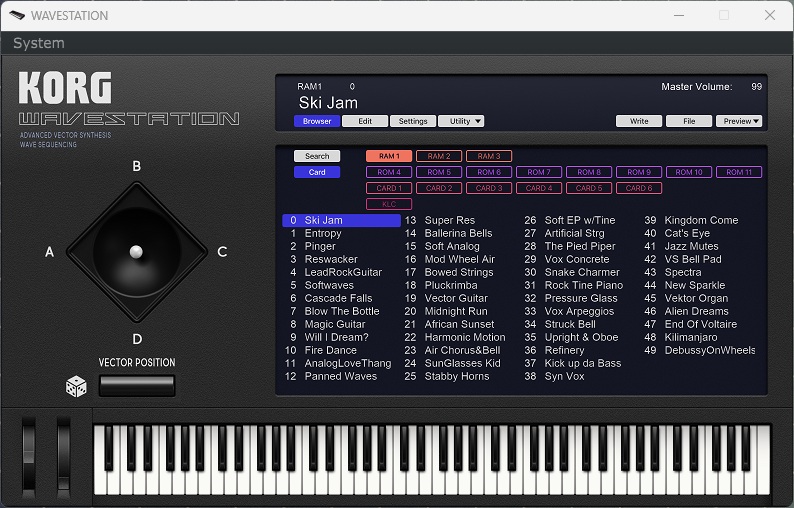Screen dimensions: 794x508
Task: Select performance 0 Ski Jam
Action: [341, 220]
